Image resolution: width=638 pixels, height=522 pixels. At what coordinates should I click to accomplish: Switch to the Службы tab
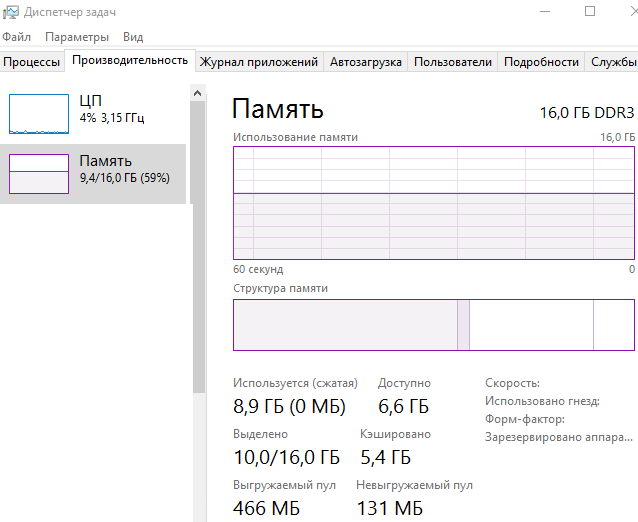click(x=612, y=62)
